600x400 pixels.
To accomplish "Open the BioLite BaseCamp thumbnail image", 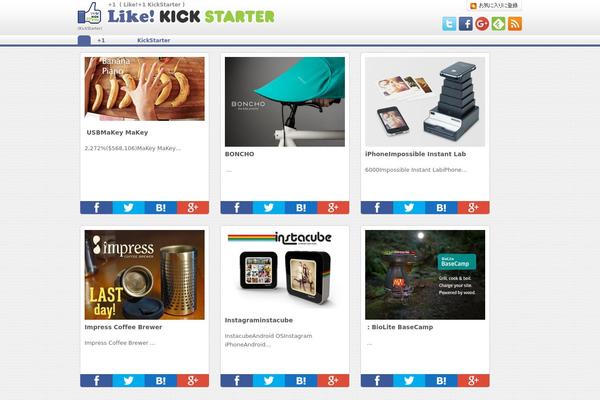I will pos(425,275).
